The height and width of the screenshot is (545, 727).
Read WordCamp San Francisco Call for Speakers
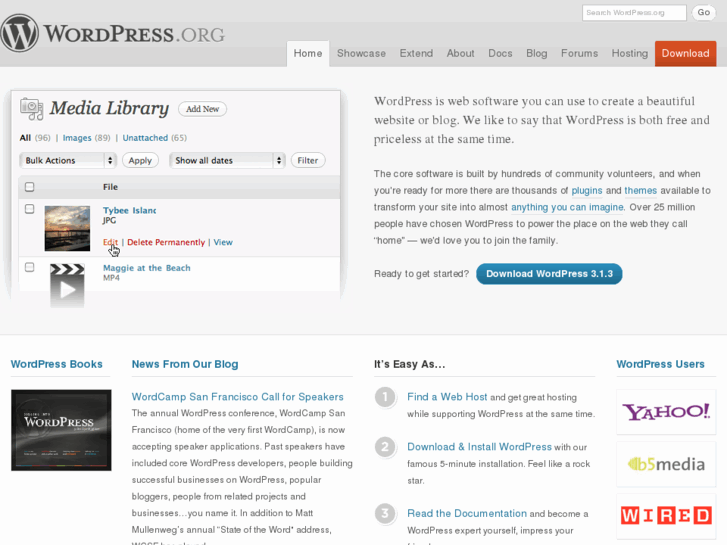237,397
